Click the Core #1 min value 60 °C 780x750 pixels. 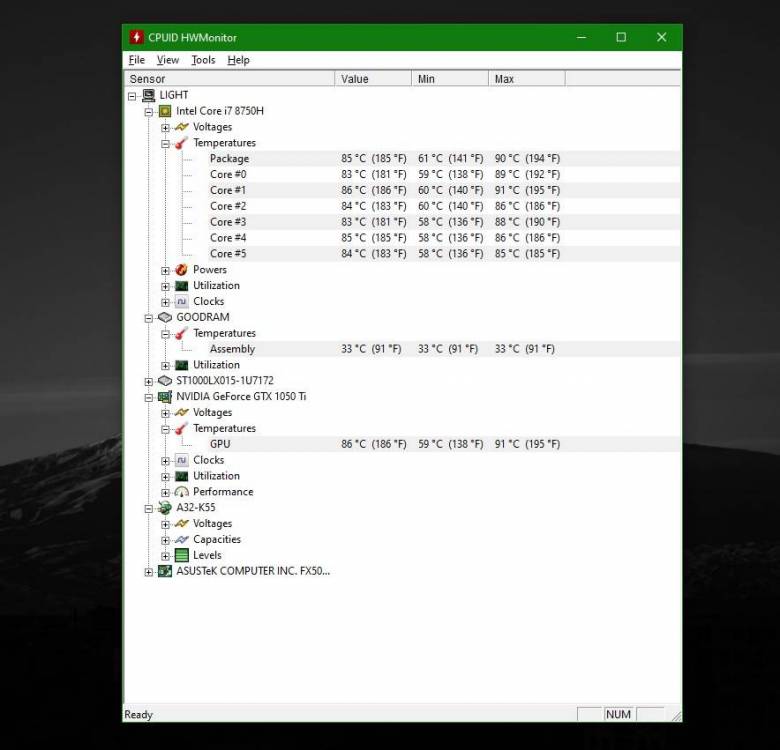click(450, 190)
